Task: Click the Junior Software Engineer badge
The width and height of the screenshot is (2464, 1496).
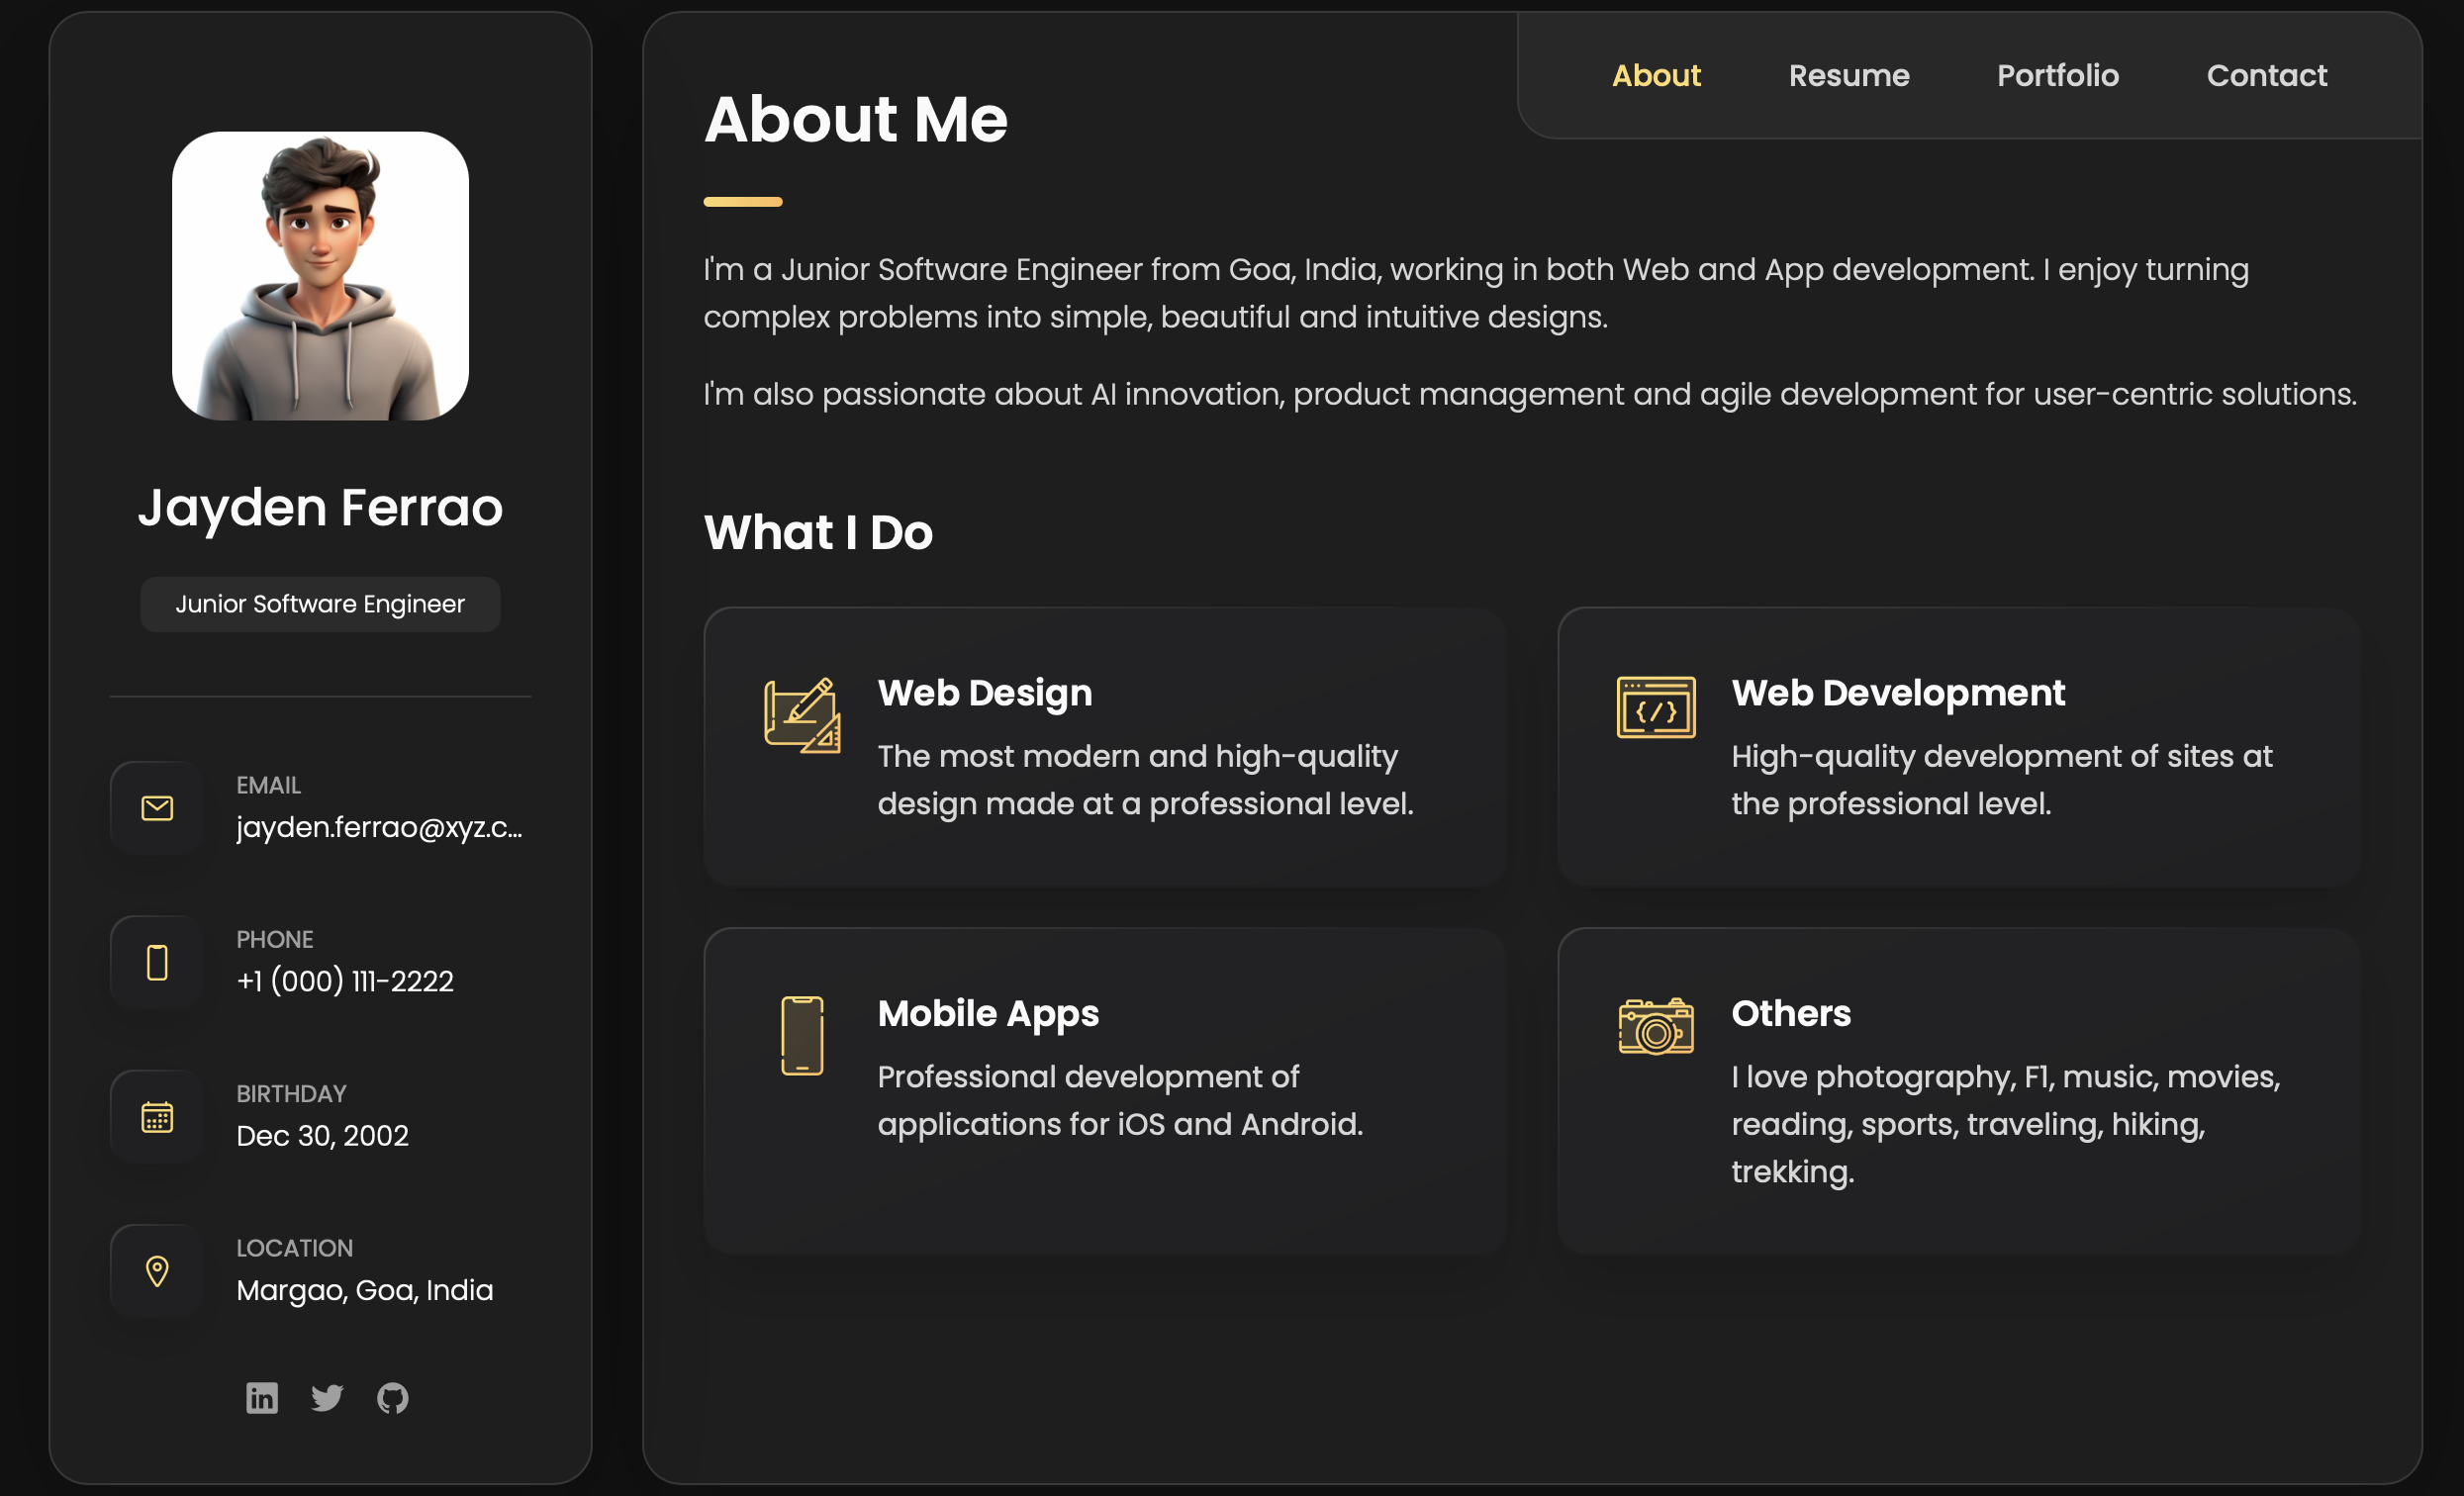Action: pos(320,603)
